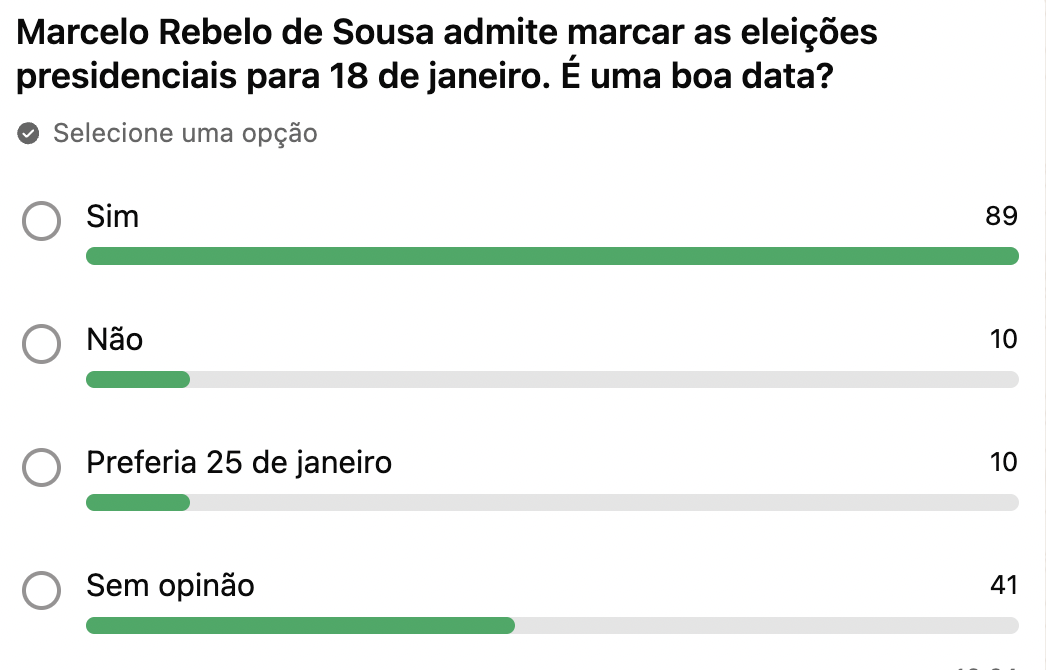Select the Sim radio button
1046x670 pixels.
click(41, 221)
